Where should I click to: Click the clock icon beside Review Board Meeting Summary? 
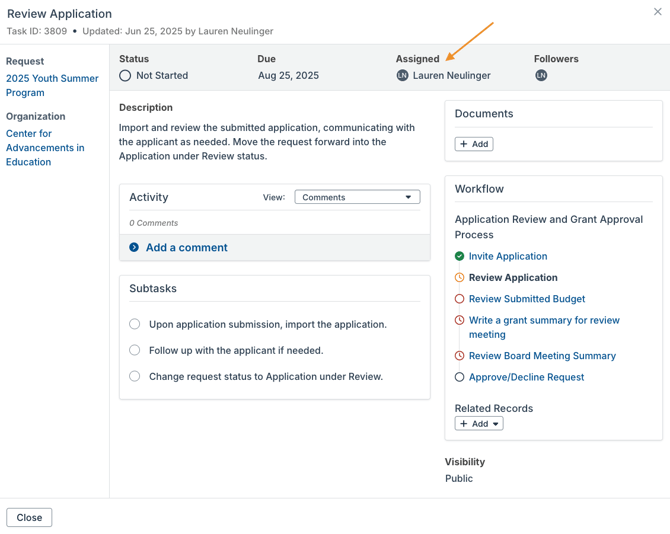[460, 356]
